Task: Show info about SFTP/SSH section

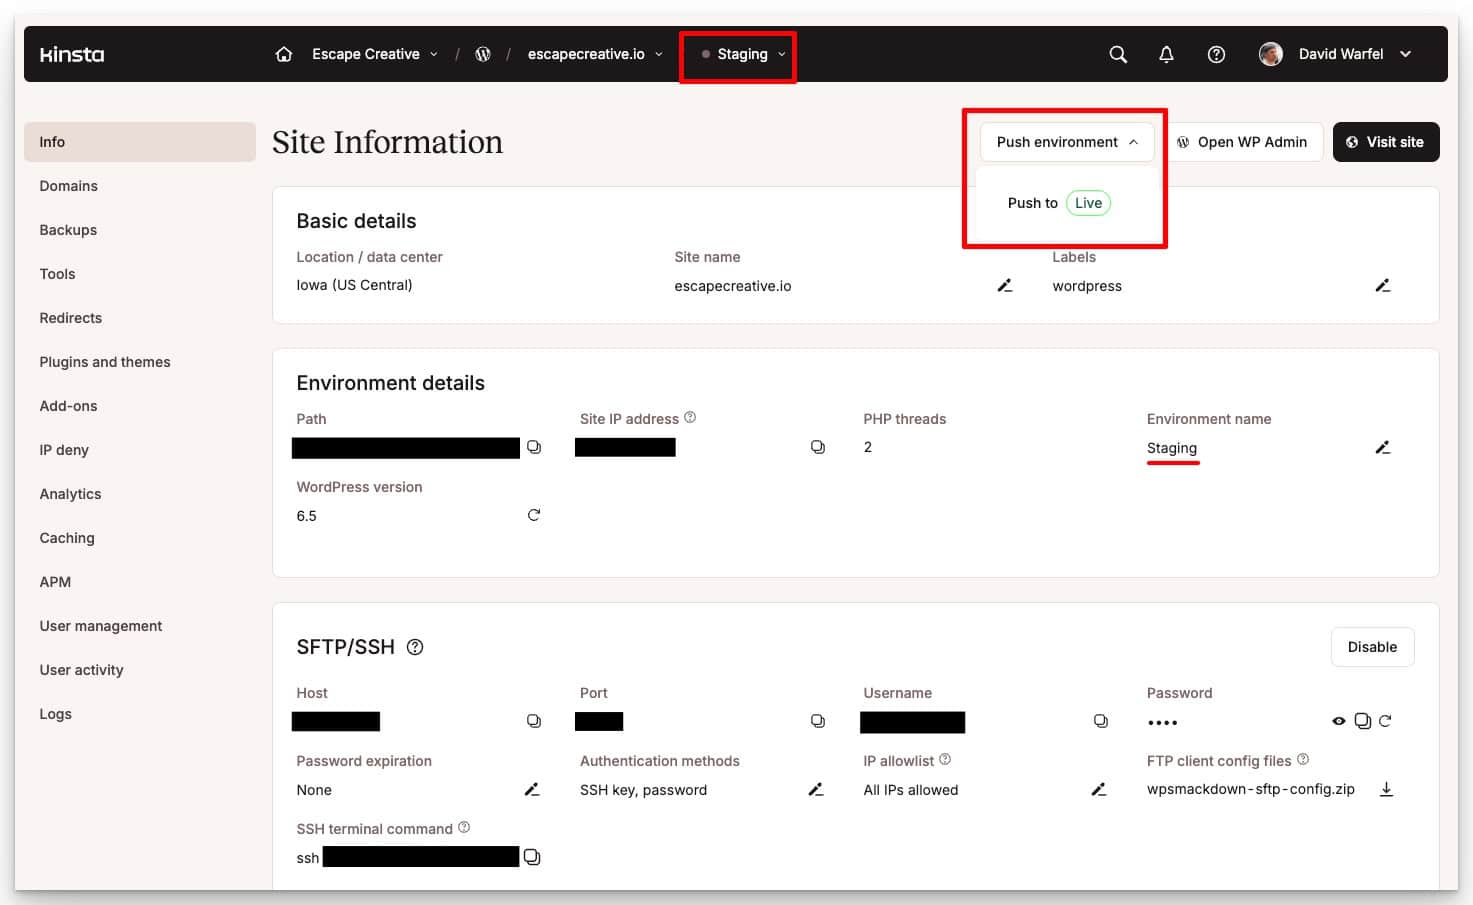Action: point(415,647)
